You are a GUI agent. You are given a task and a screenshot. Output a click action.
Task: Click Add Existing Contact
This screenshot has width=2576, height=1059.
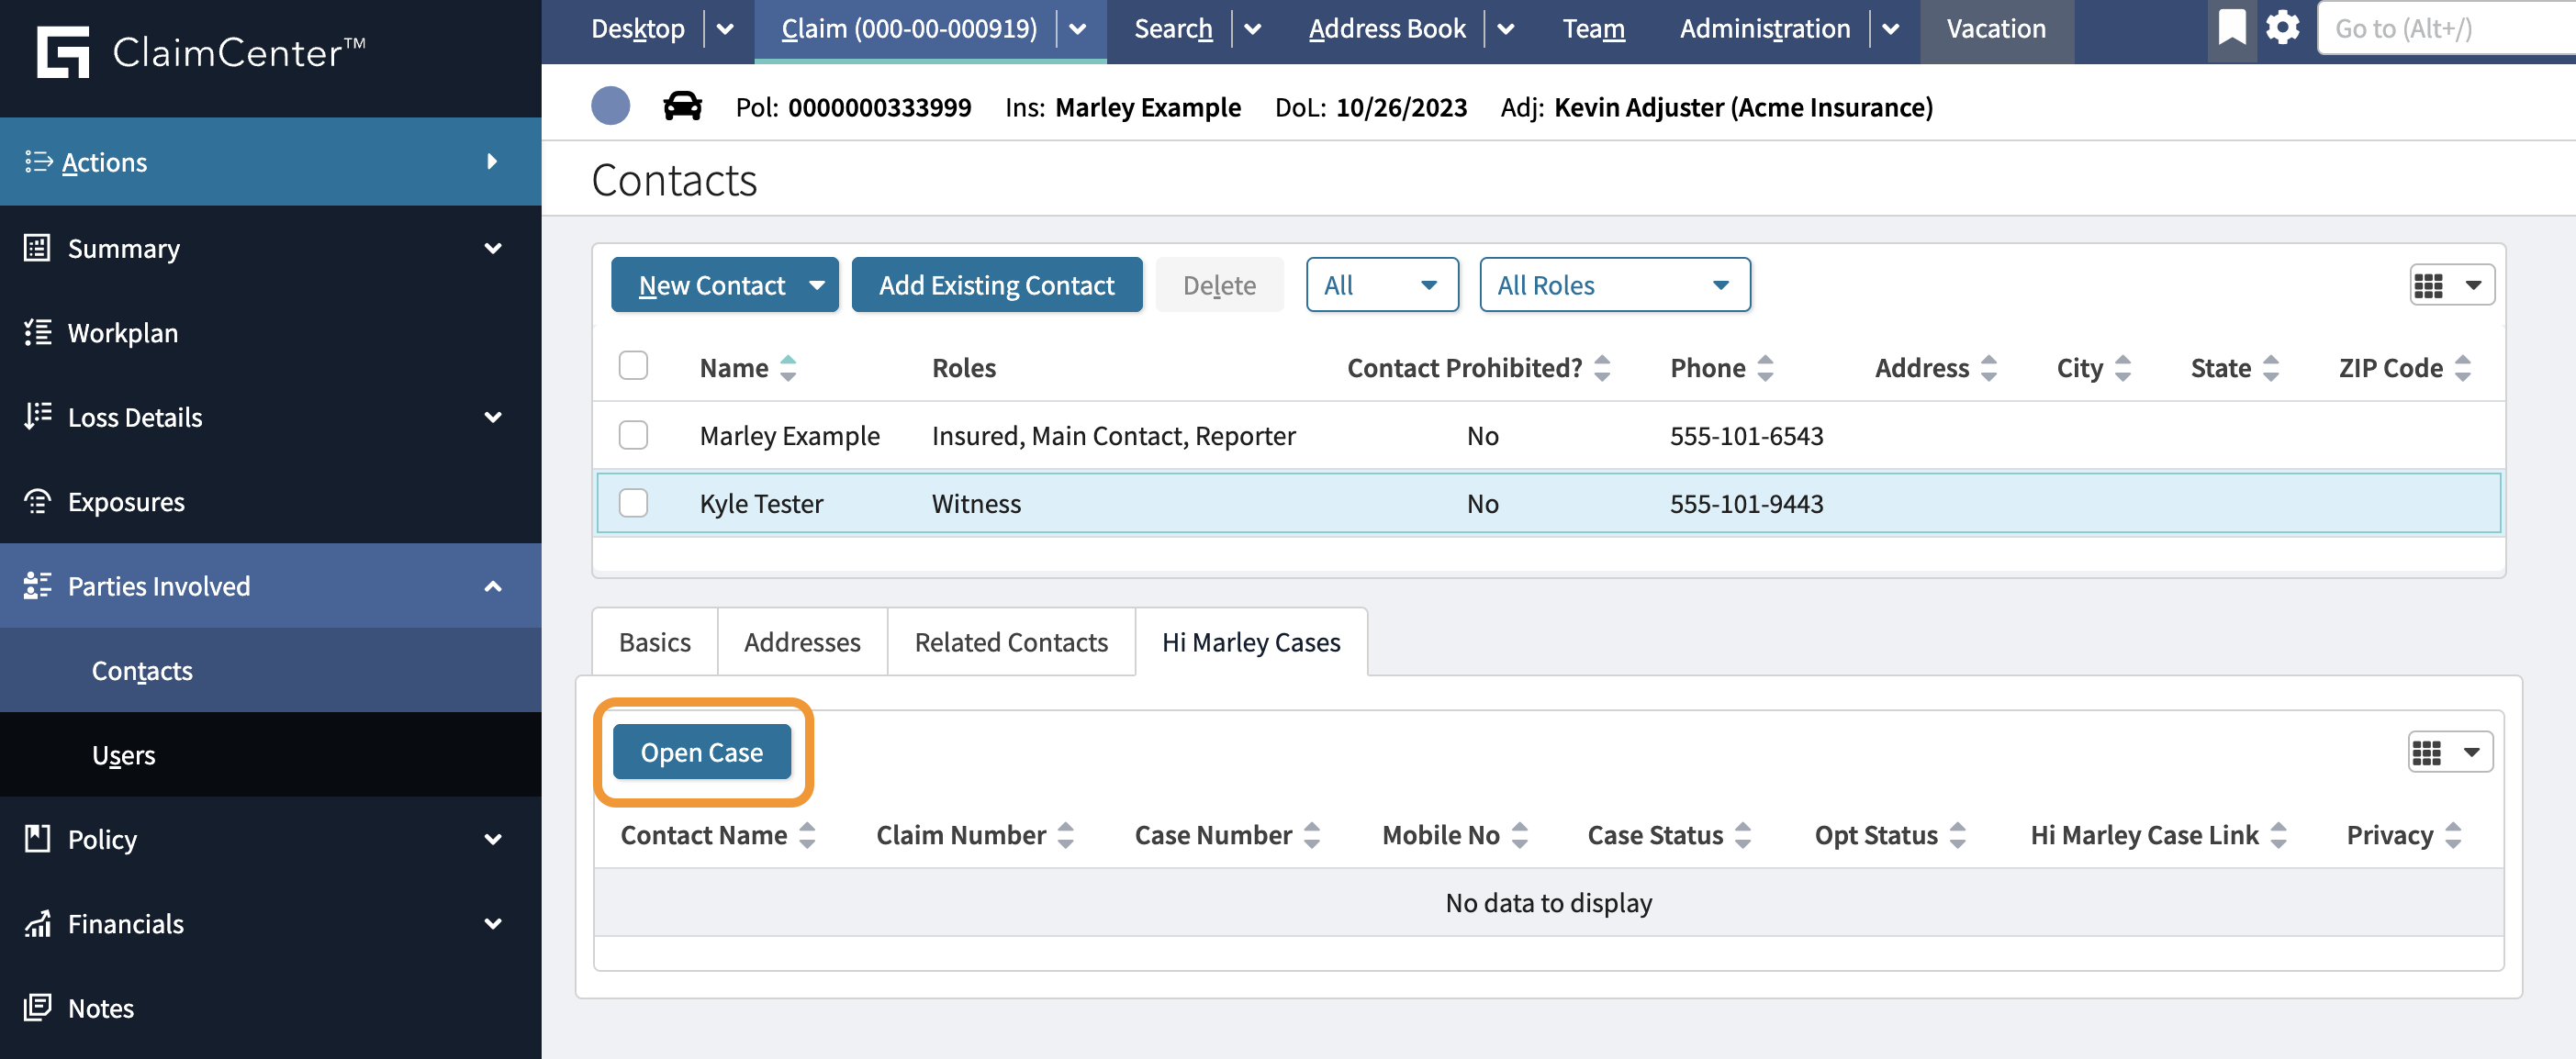tap(996, 284)
